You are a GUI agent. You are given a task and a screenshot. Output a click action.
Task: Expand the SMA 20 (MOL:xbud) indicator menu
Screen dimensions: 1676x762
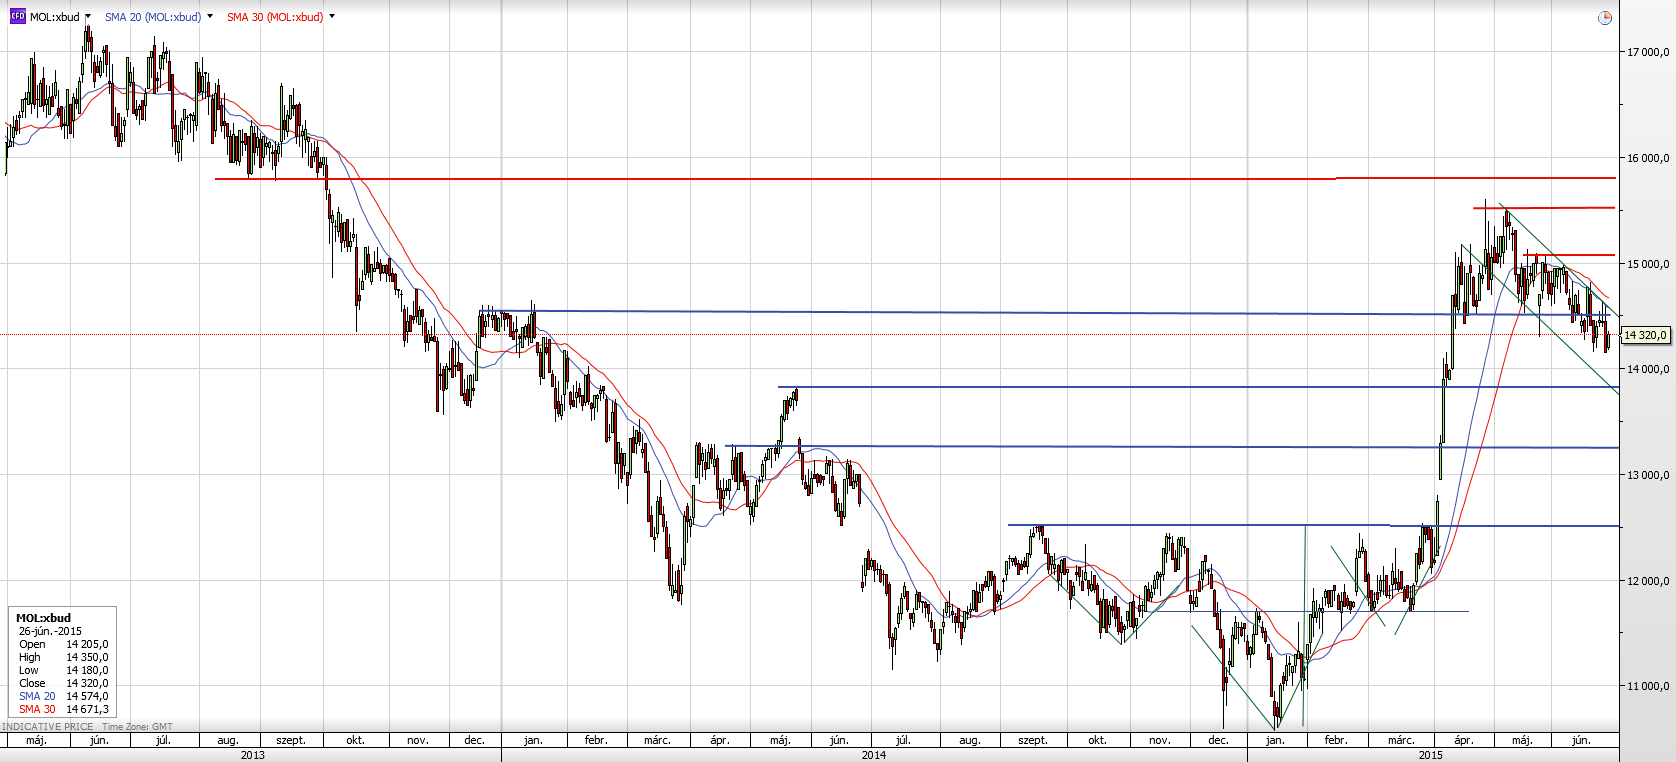click(x=210, y=17)
